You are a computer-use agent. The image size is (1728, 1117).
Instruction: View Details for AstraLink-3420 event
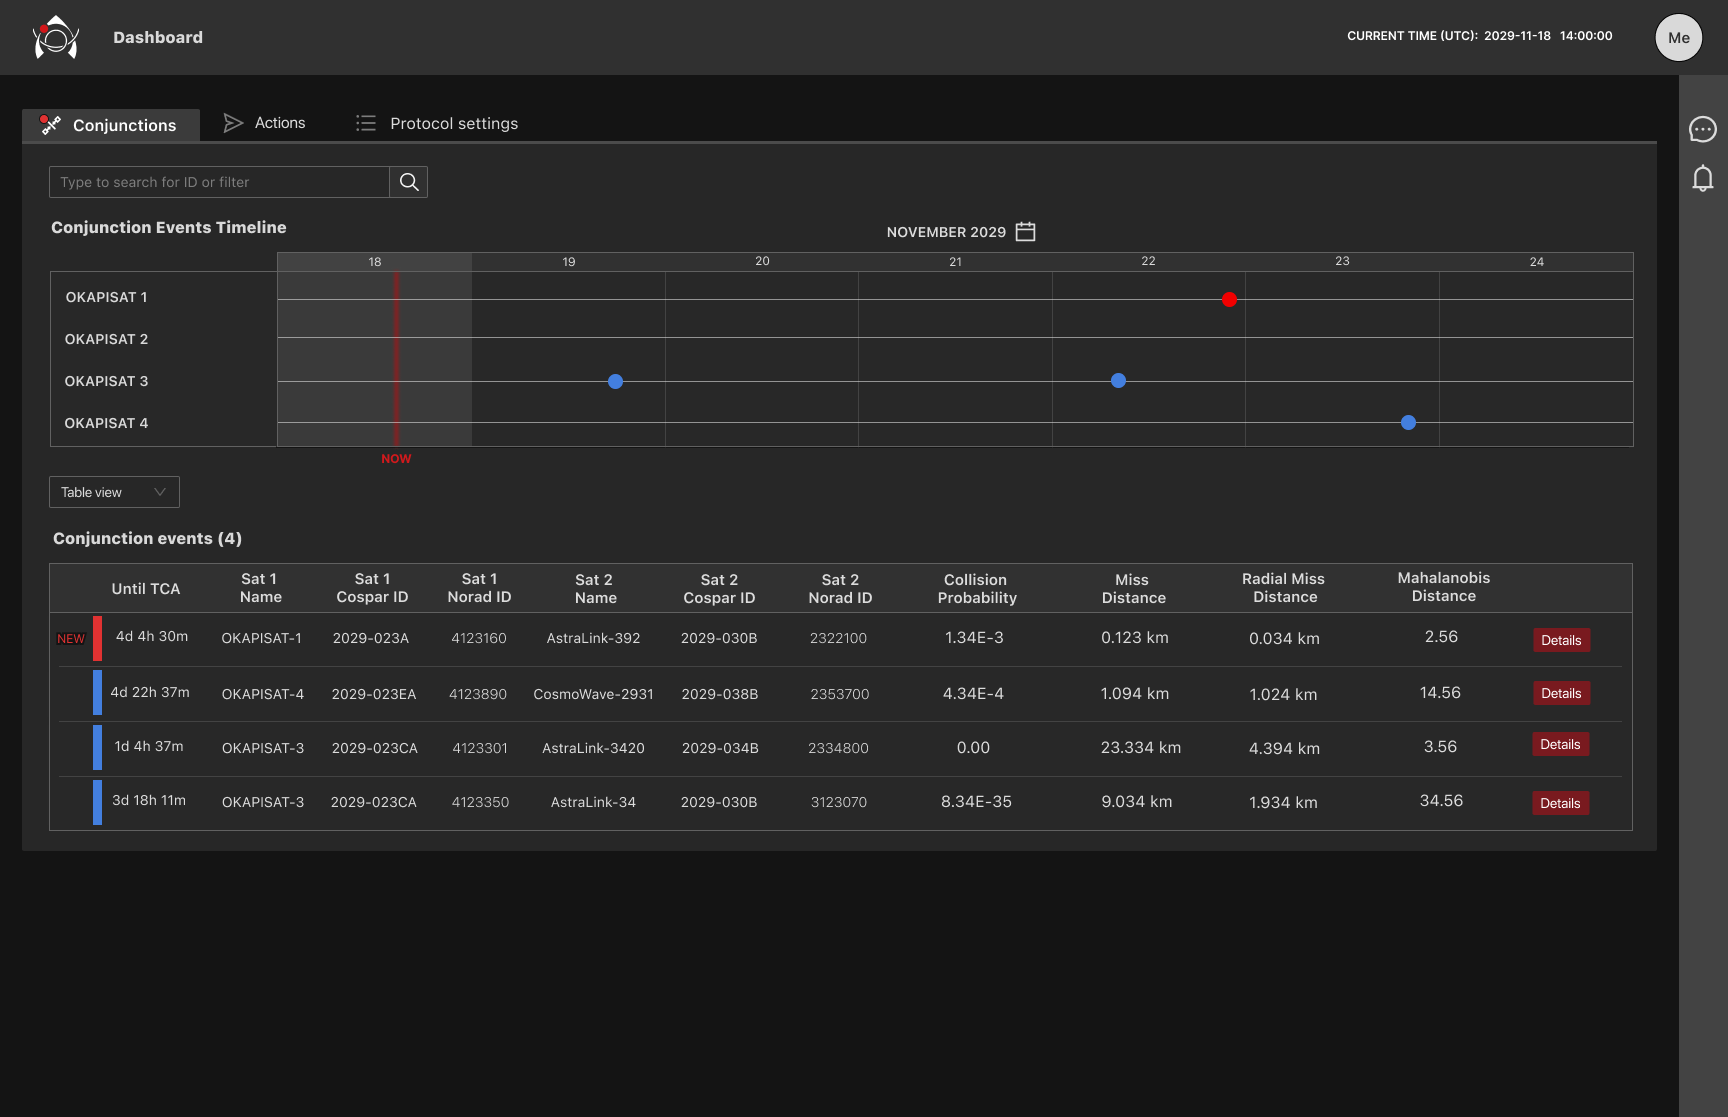1560,744
